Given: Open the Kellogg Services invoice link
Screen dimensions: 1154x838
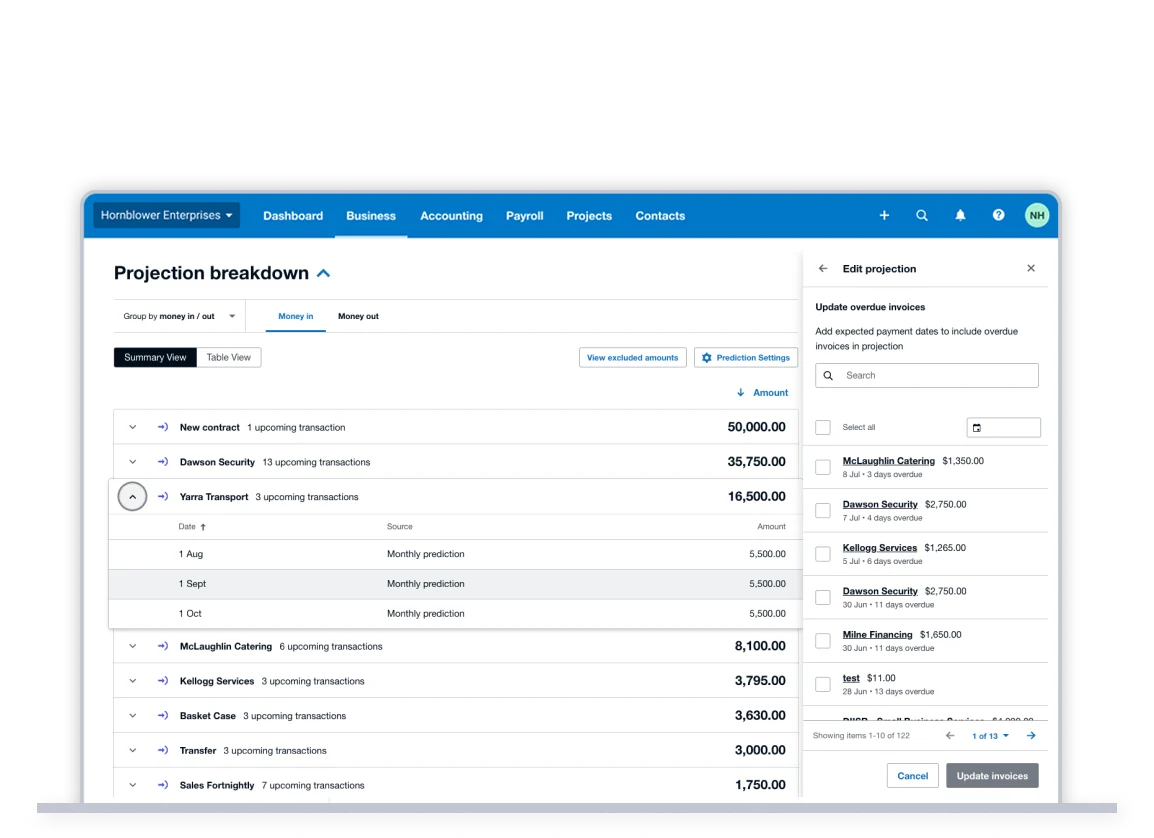Looking at the screenshot, I should [x=879, y=548].
